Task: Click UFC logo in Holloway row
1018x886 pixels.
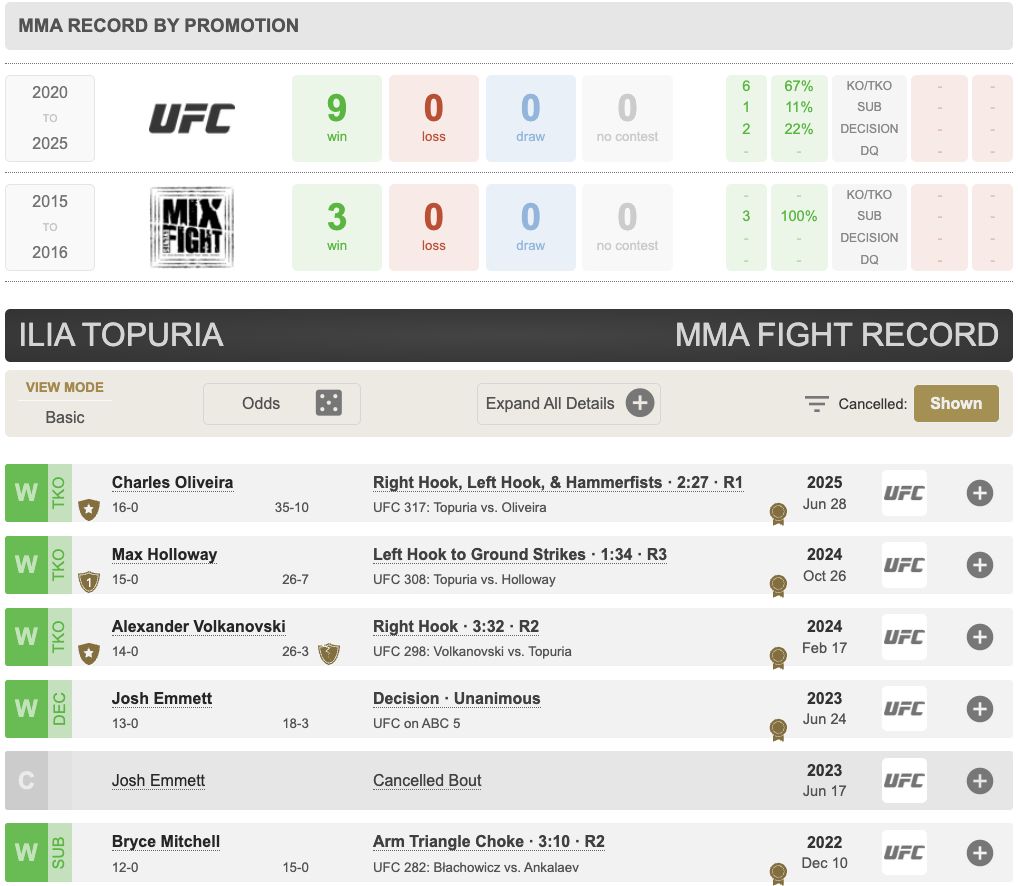Action: click(904, 565)
